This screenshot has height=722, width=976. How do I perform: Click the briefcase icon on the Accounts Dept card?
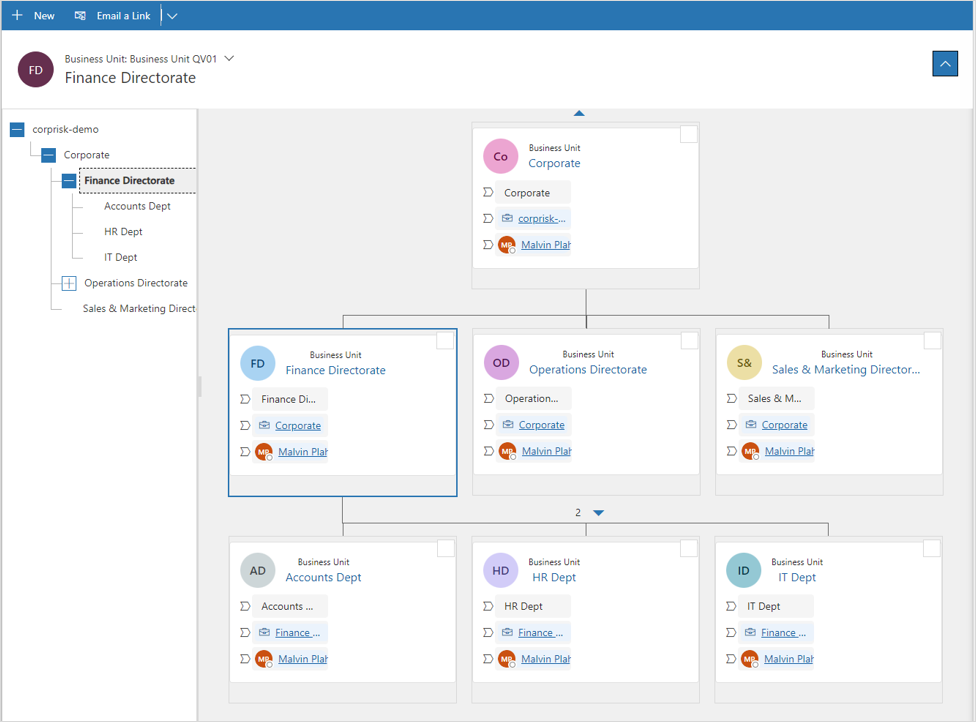tap(264, 632)
